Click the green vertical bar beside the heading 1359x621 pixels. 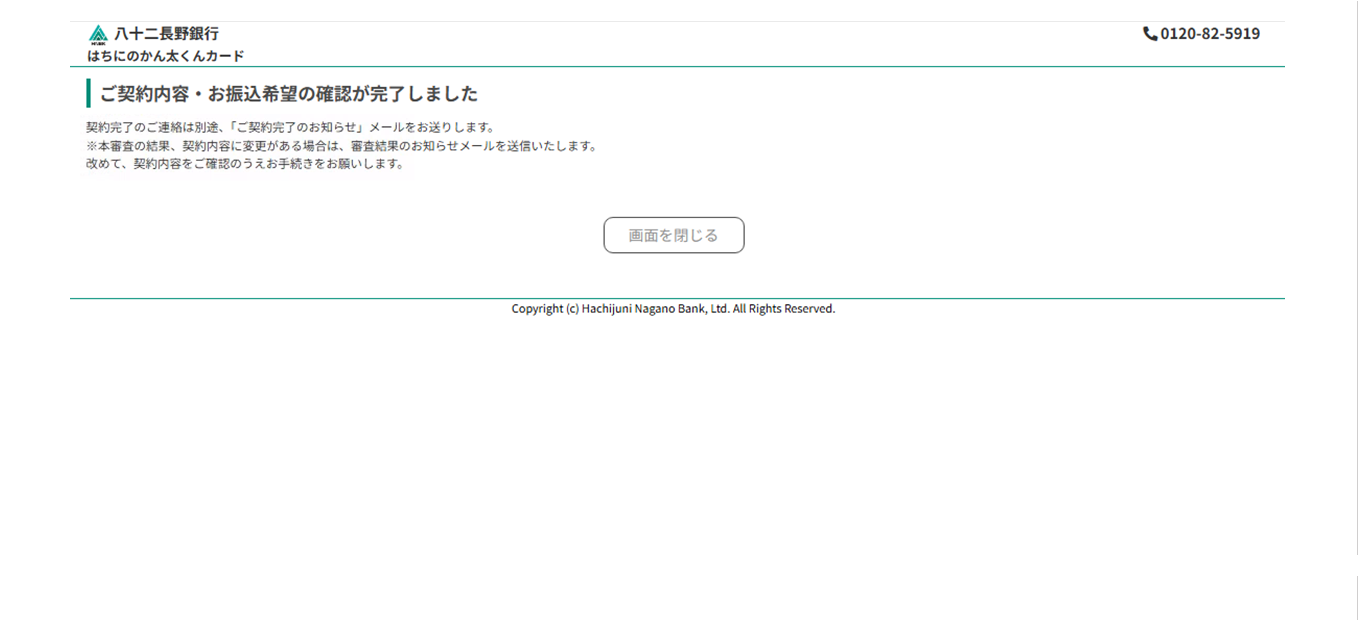[88, 94]
